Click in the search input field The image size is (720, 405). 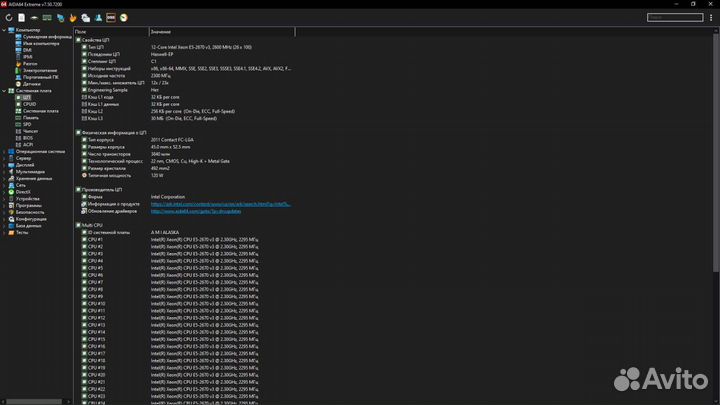674,17
